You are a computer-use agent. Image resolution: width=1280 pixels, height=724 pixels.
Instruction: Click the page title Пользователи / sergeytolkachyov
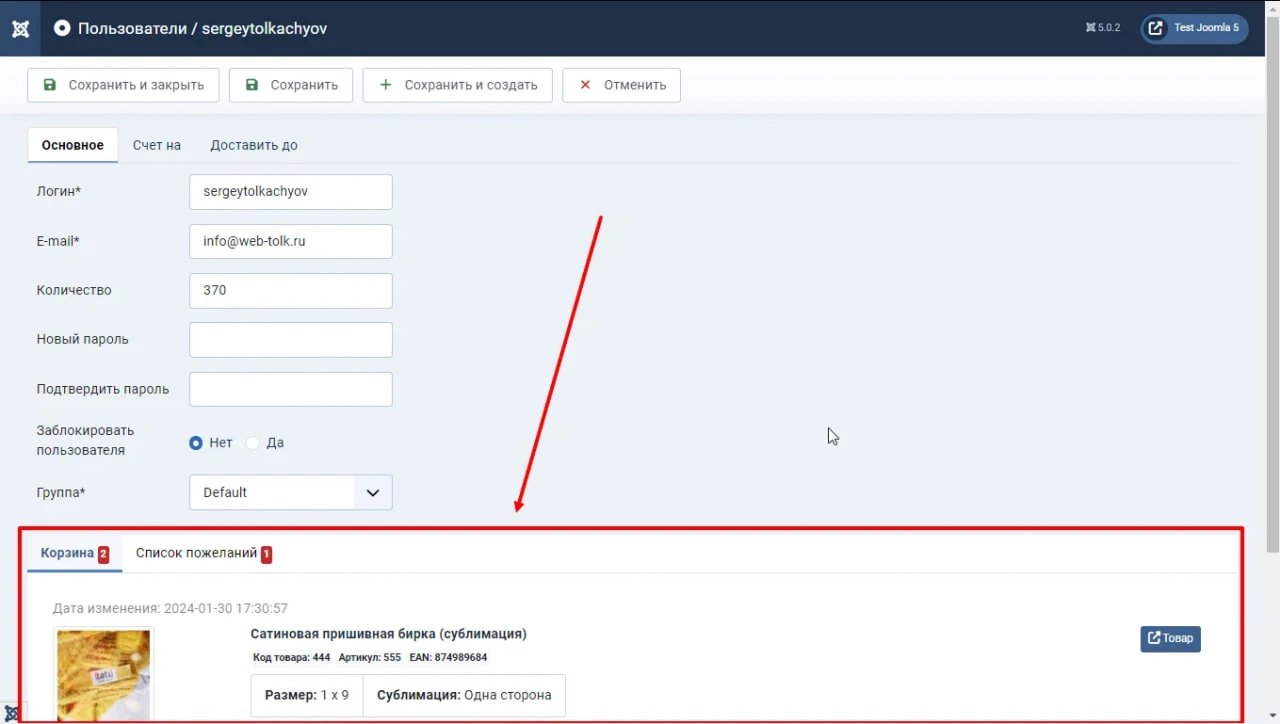click(202, 28)
